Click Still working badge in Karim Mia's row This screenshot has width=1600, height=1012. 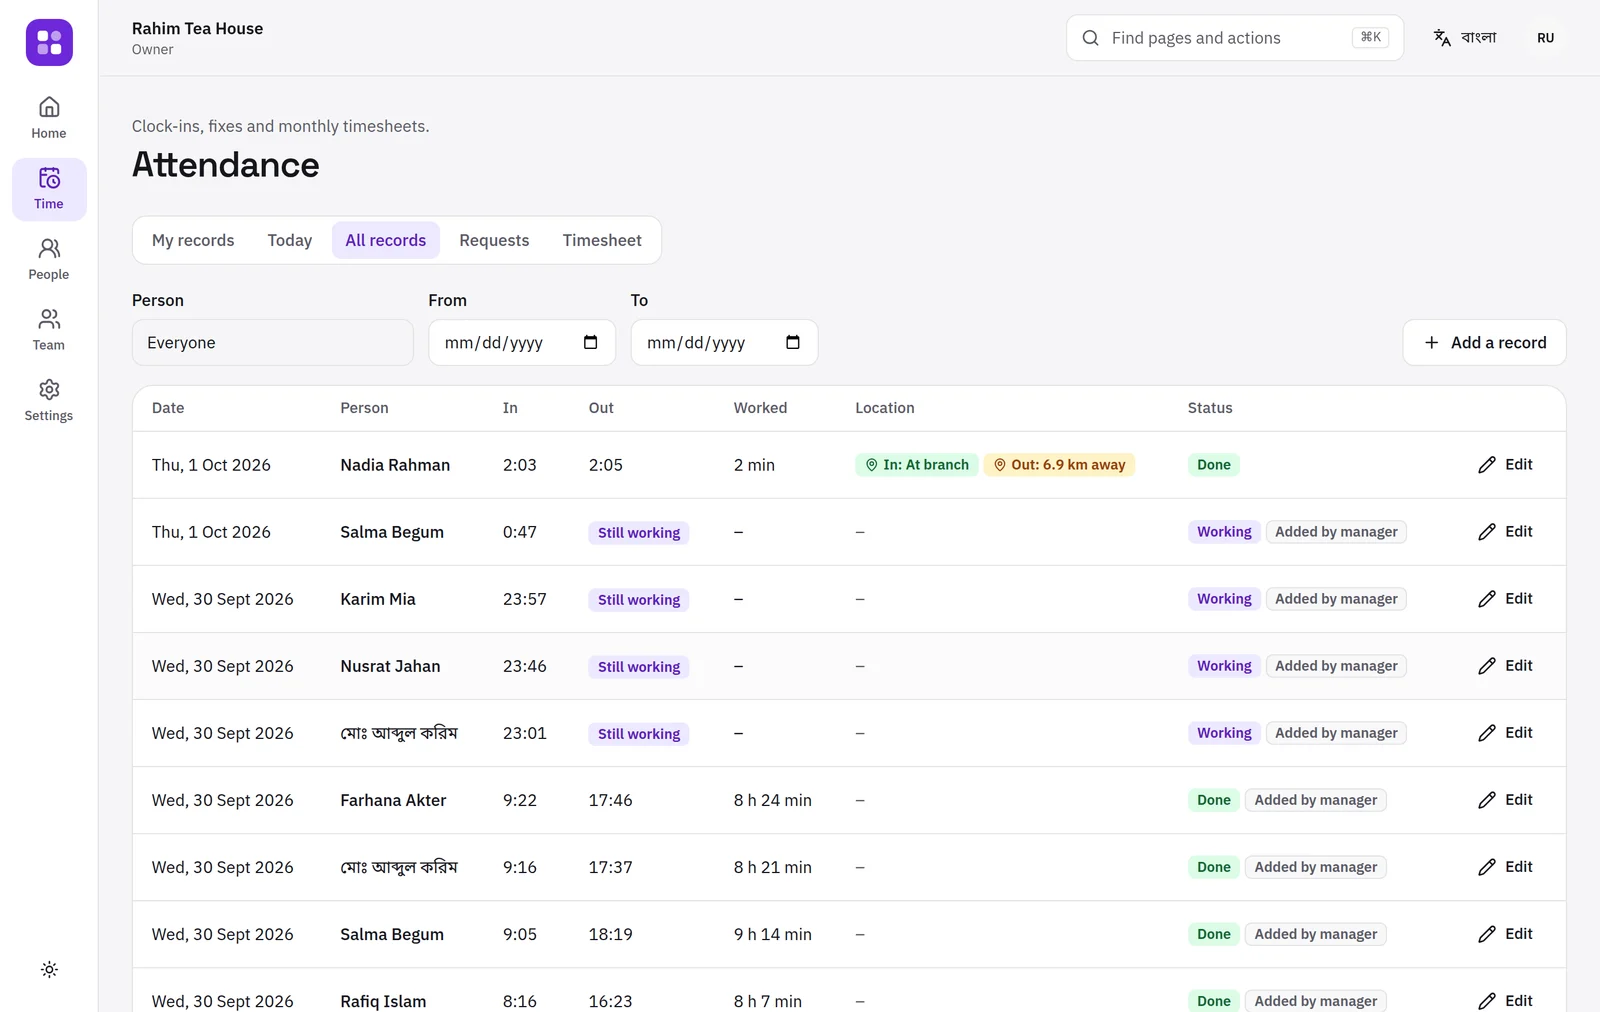[639, 600]
